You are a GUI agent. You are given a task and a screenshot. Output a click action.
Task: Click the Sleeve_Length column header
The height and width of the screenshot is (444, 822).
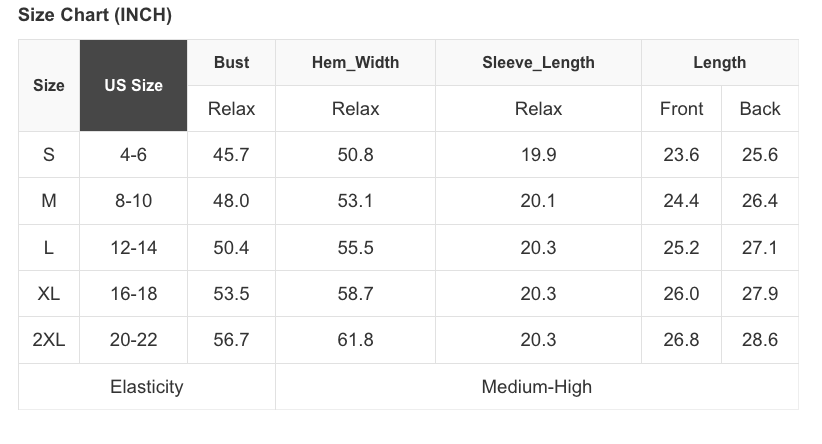[538, 62]
